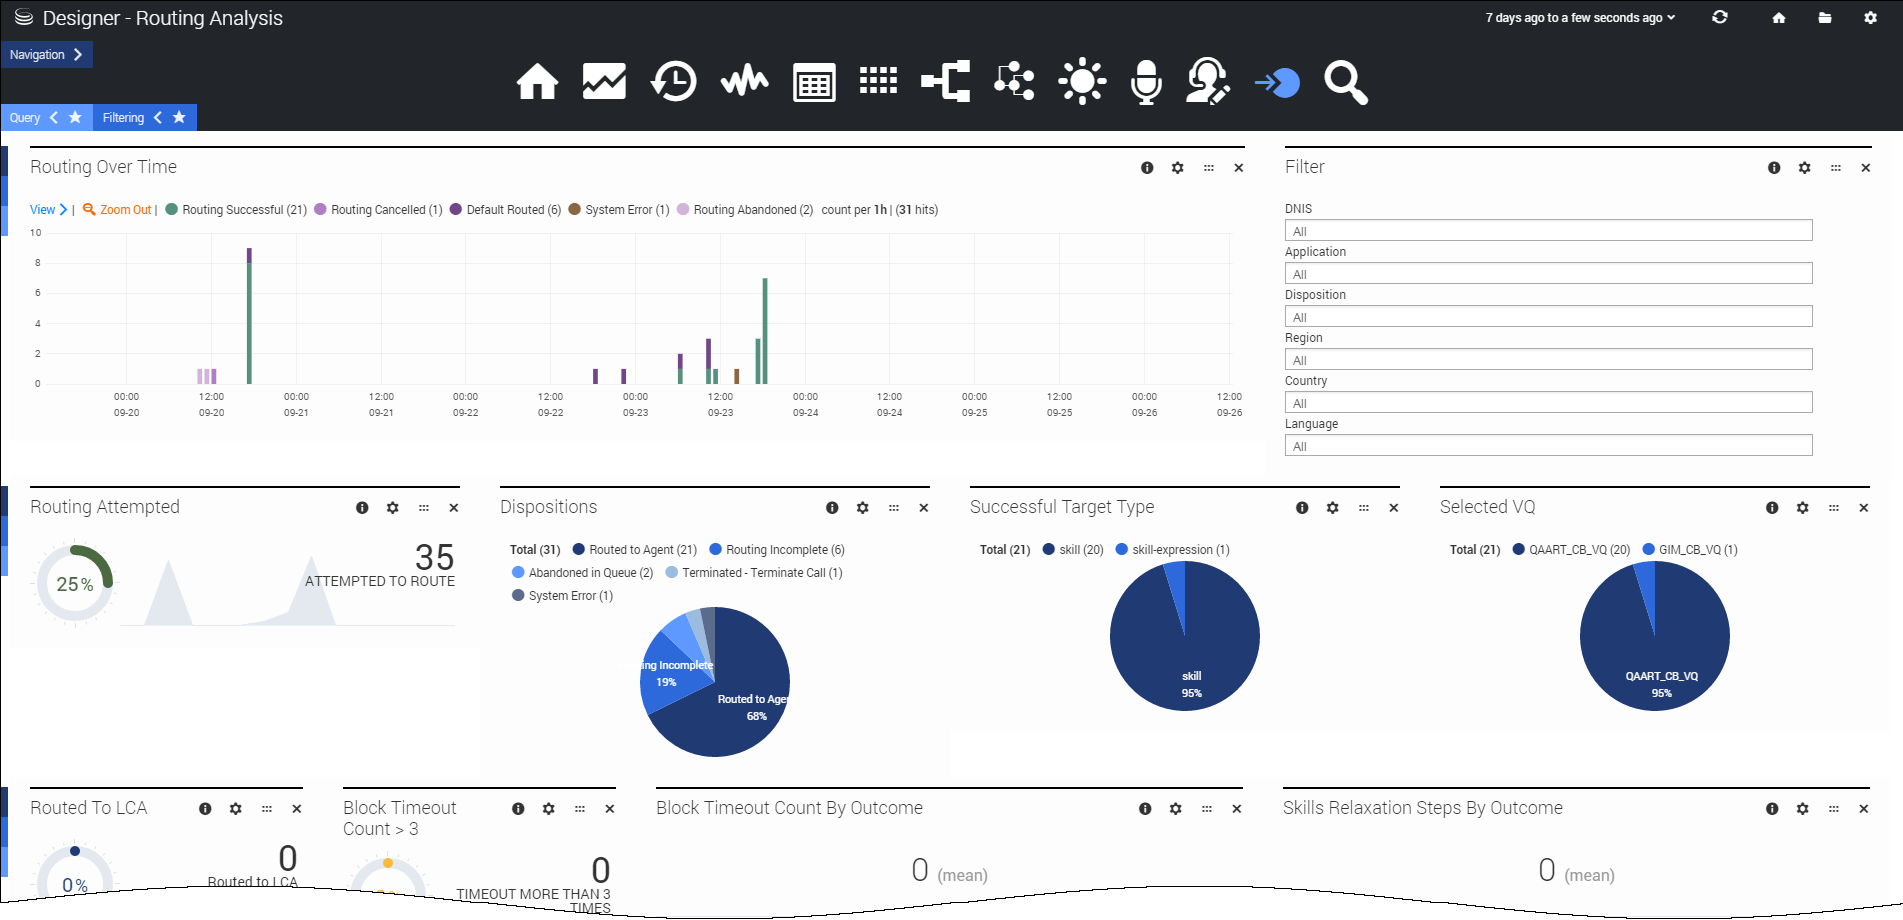Open the history clock dashboard icon
This screenshot has width=1903, height=920.
tap(673, 82)
